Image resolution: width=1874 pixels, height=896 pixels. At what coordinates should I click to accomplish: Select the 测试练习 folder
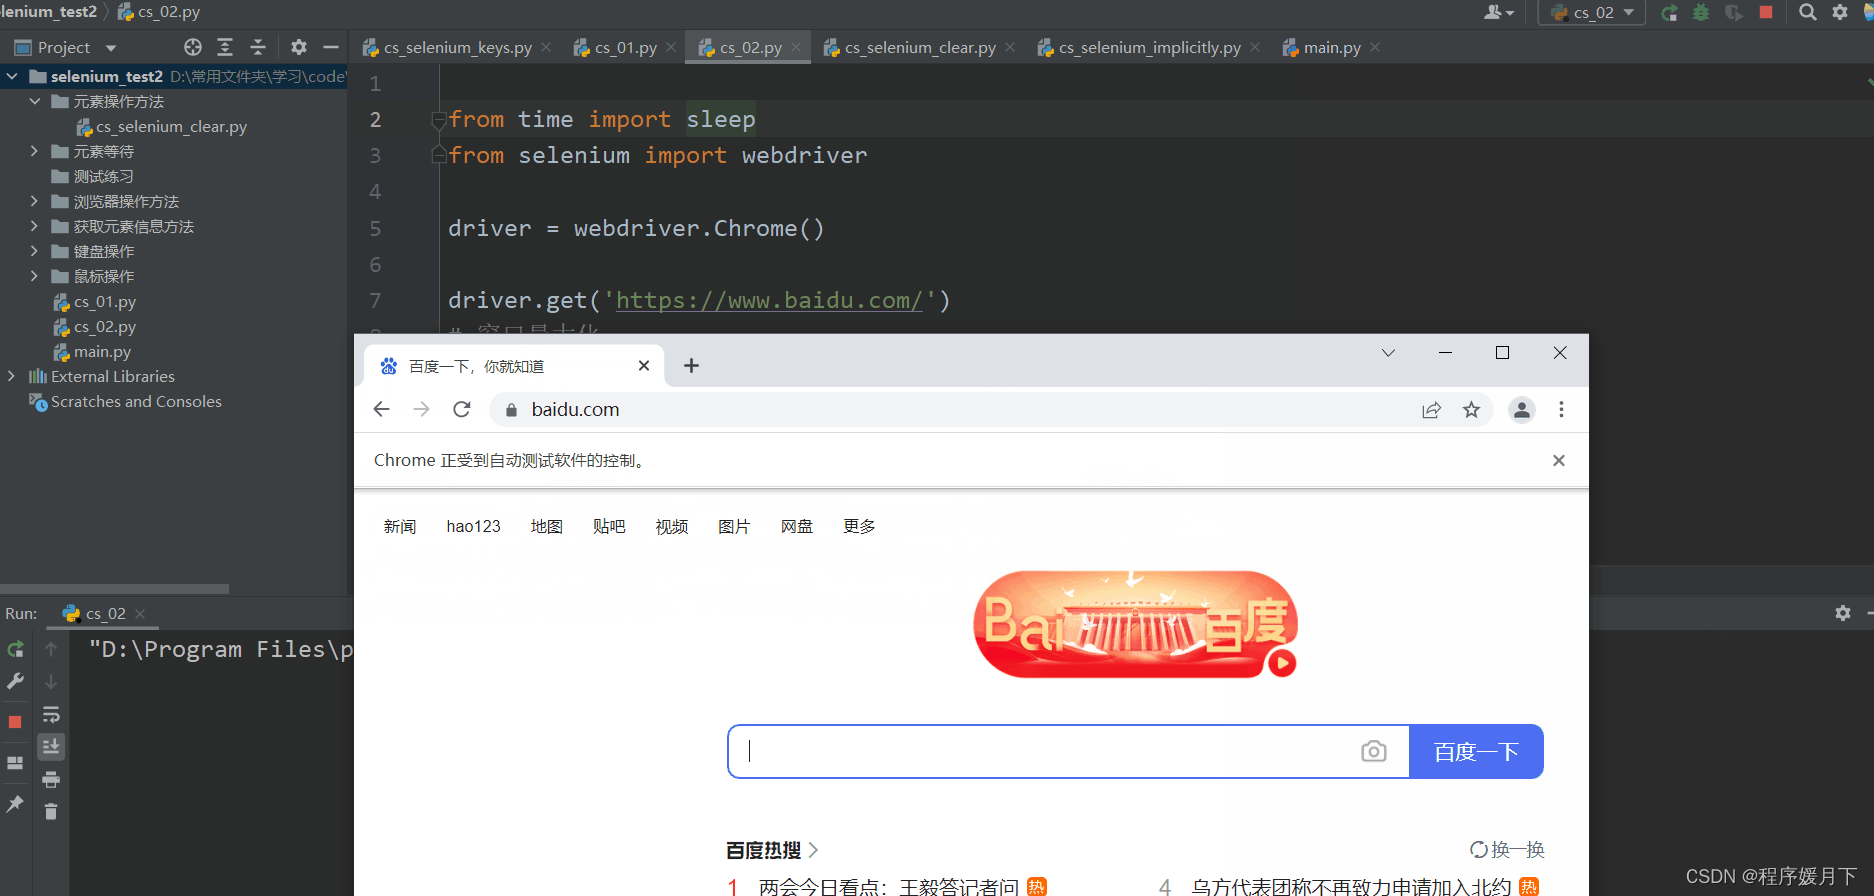pos(92,176)
